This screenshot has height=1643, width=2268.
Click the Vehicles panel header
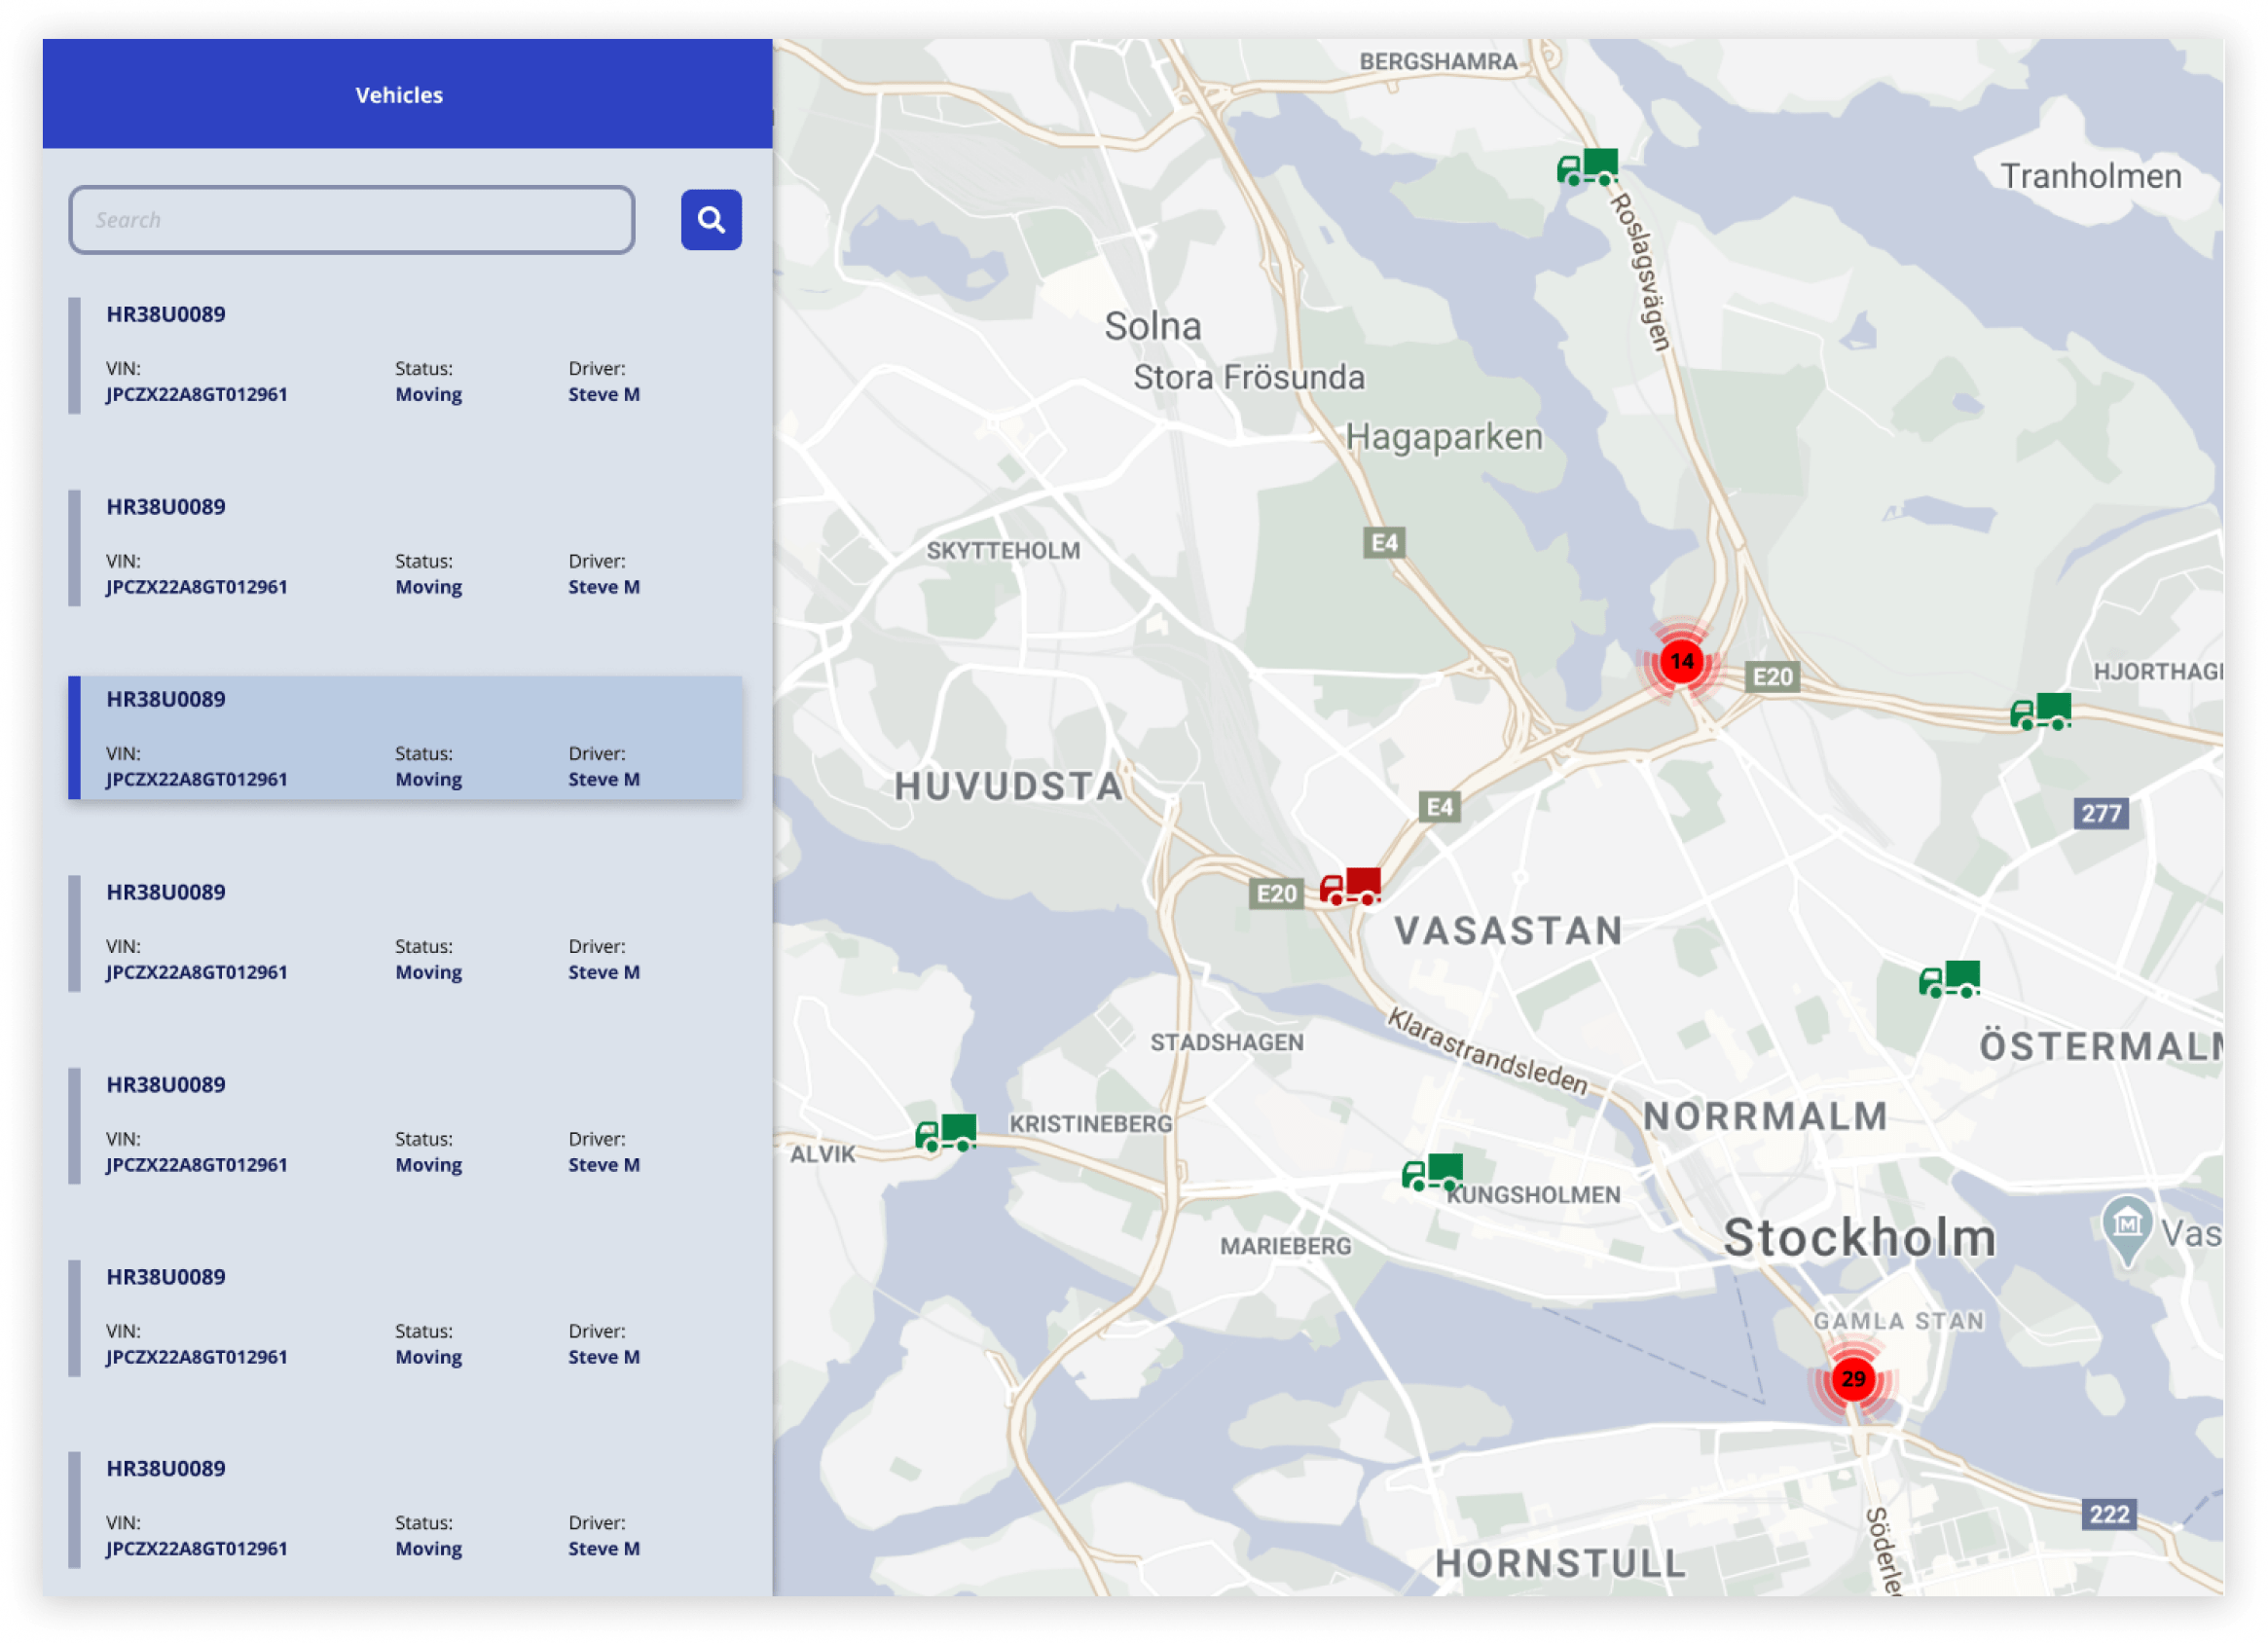(400, 95)
